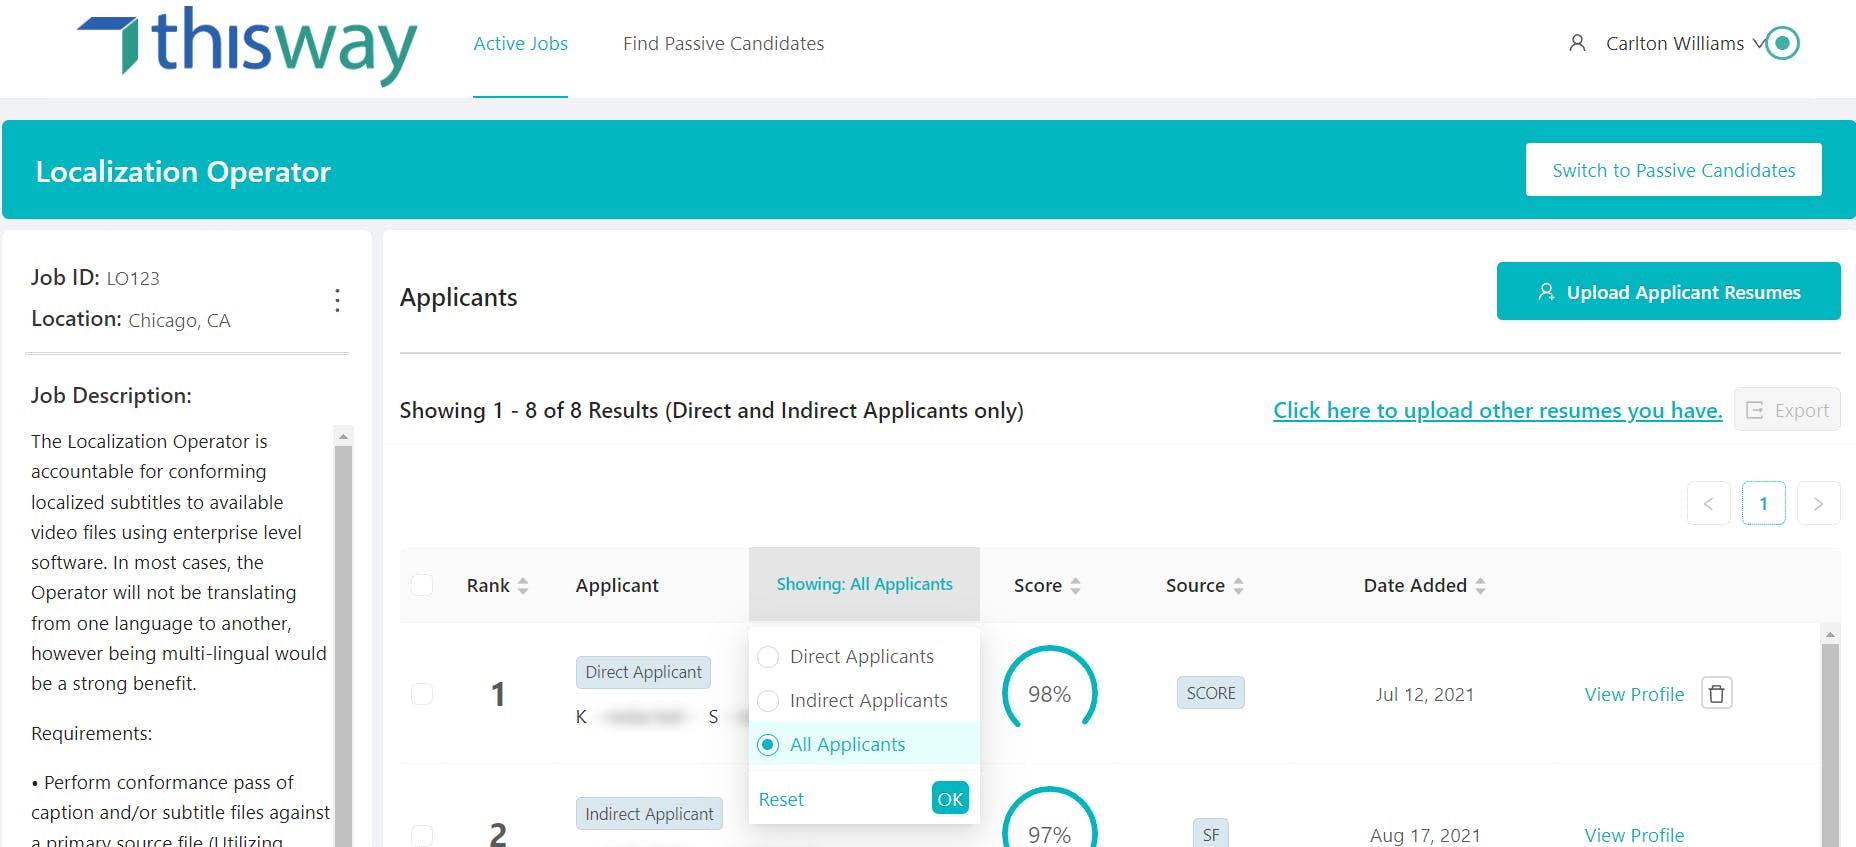Select the Indirect Applicants radio option
This screenshot has height=847, width=1856.
point(768,701)
